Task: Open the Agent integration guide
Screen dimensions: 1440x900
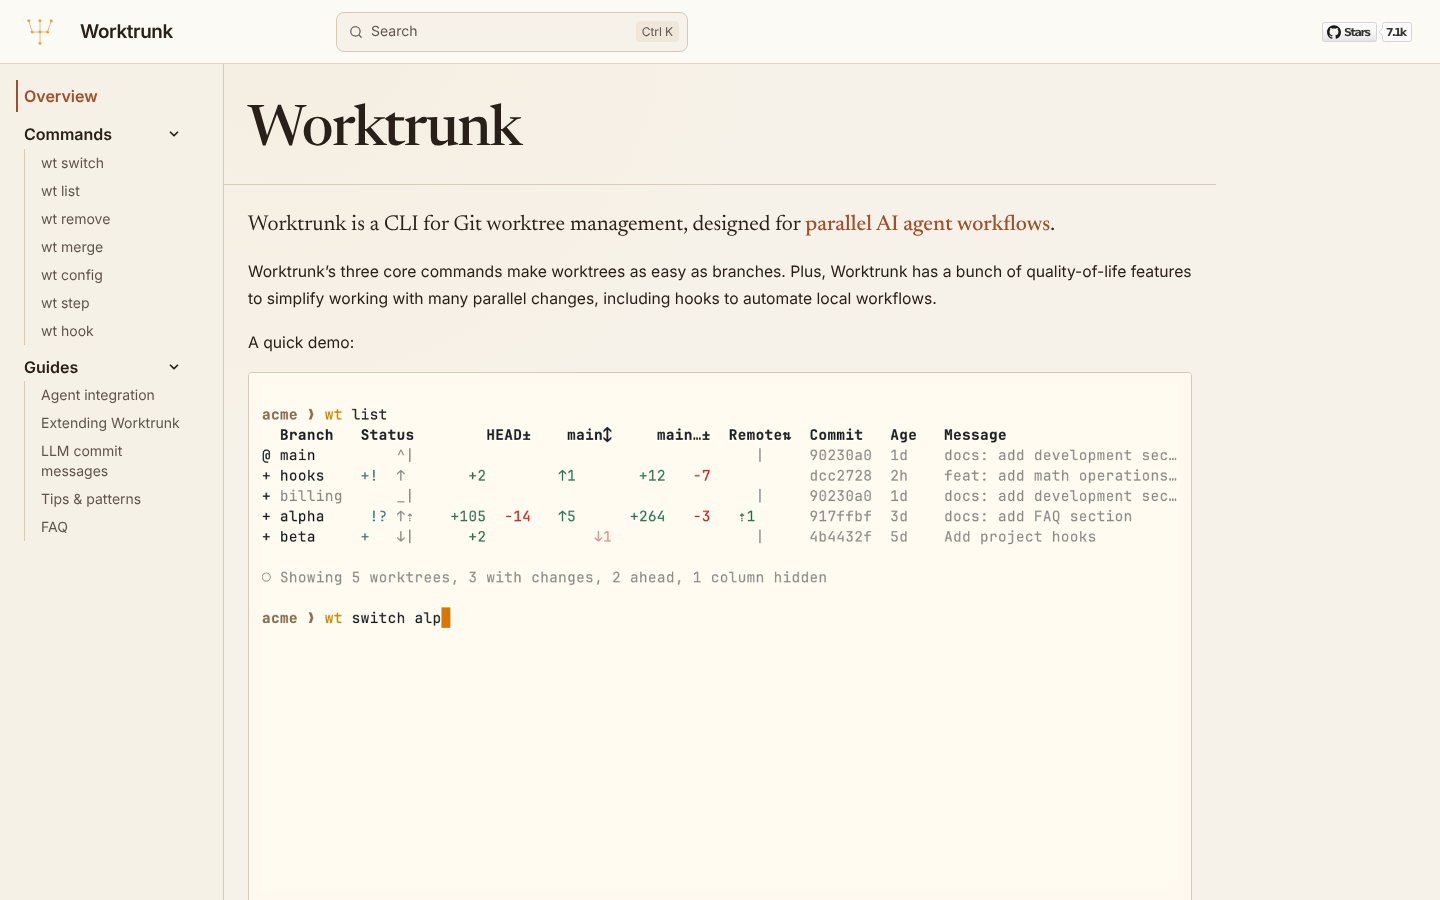Action: (98, 395)
